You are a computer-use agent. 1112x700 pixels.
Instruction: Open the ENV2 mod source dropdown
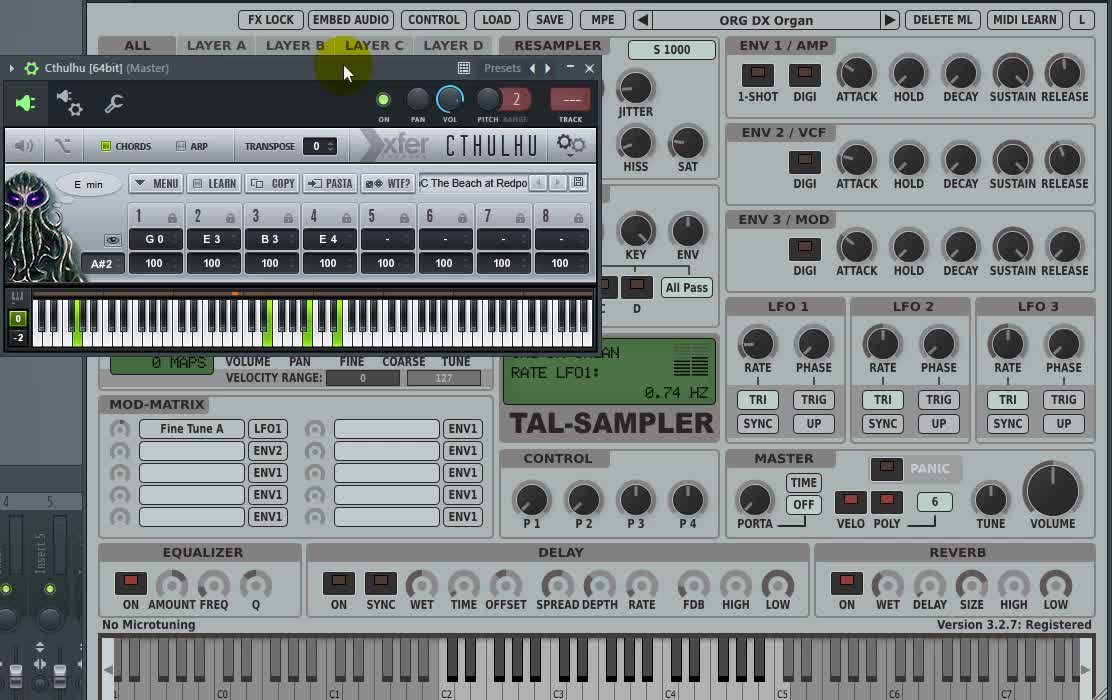[x=267, y=450]
